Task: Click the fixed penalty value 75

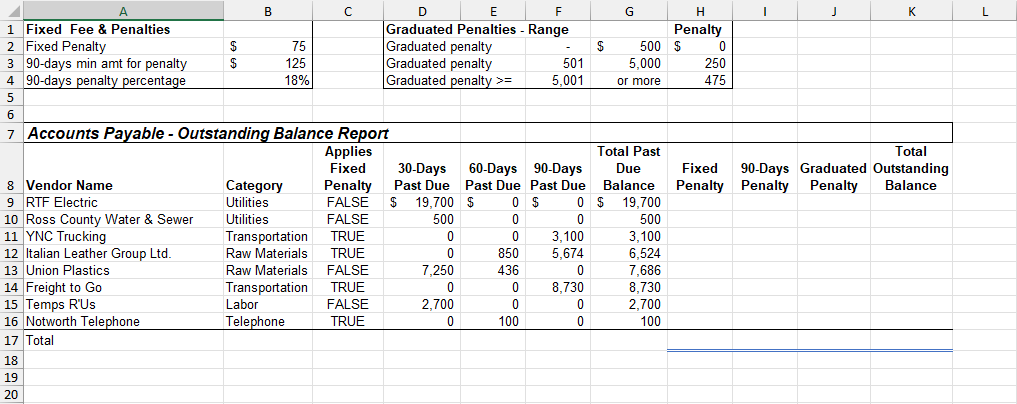Action: 268,47
